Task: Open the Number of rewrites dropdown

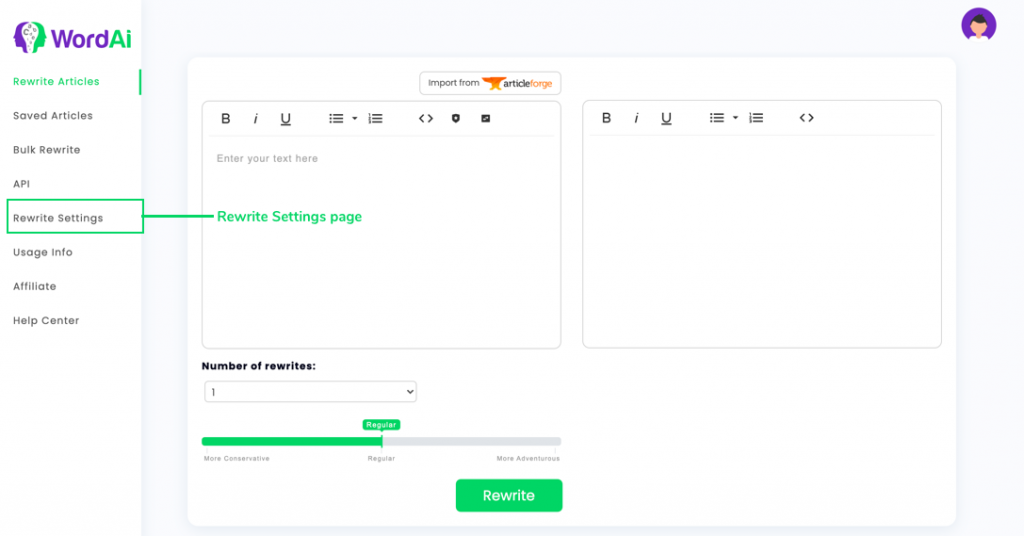Action: coord(310,392)
